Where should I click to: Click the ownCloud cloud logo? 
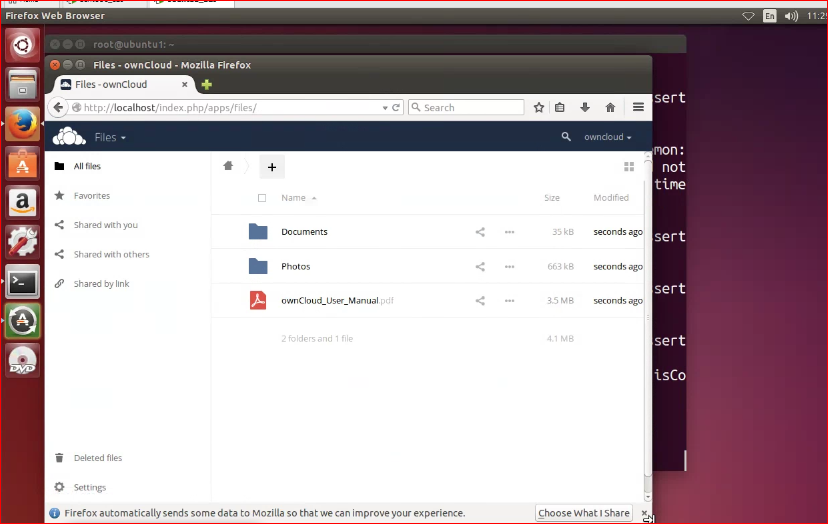tap(69, 136)
